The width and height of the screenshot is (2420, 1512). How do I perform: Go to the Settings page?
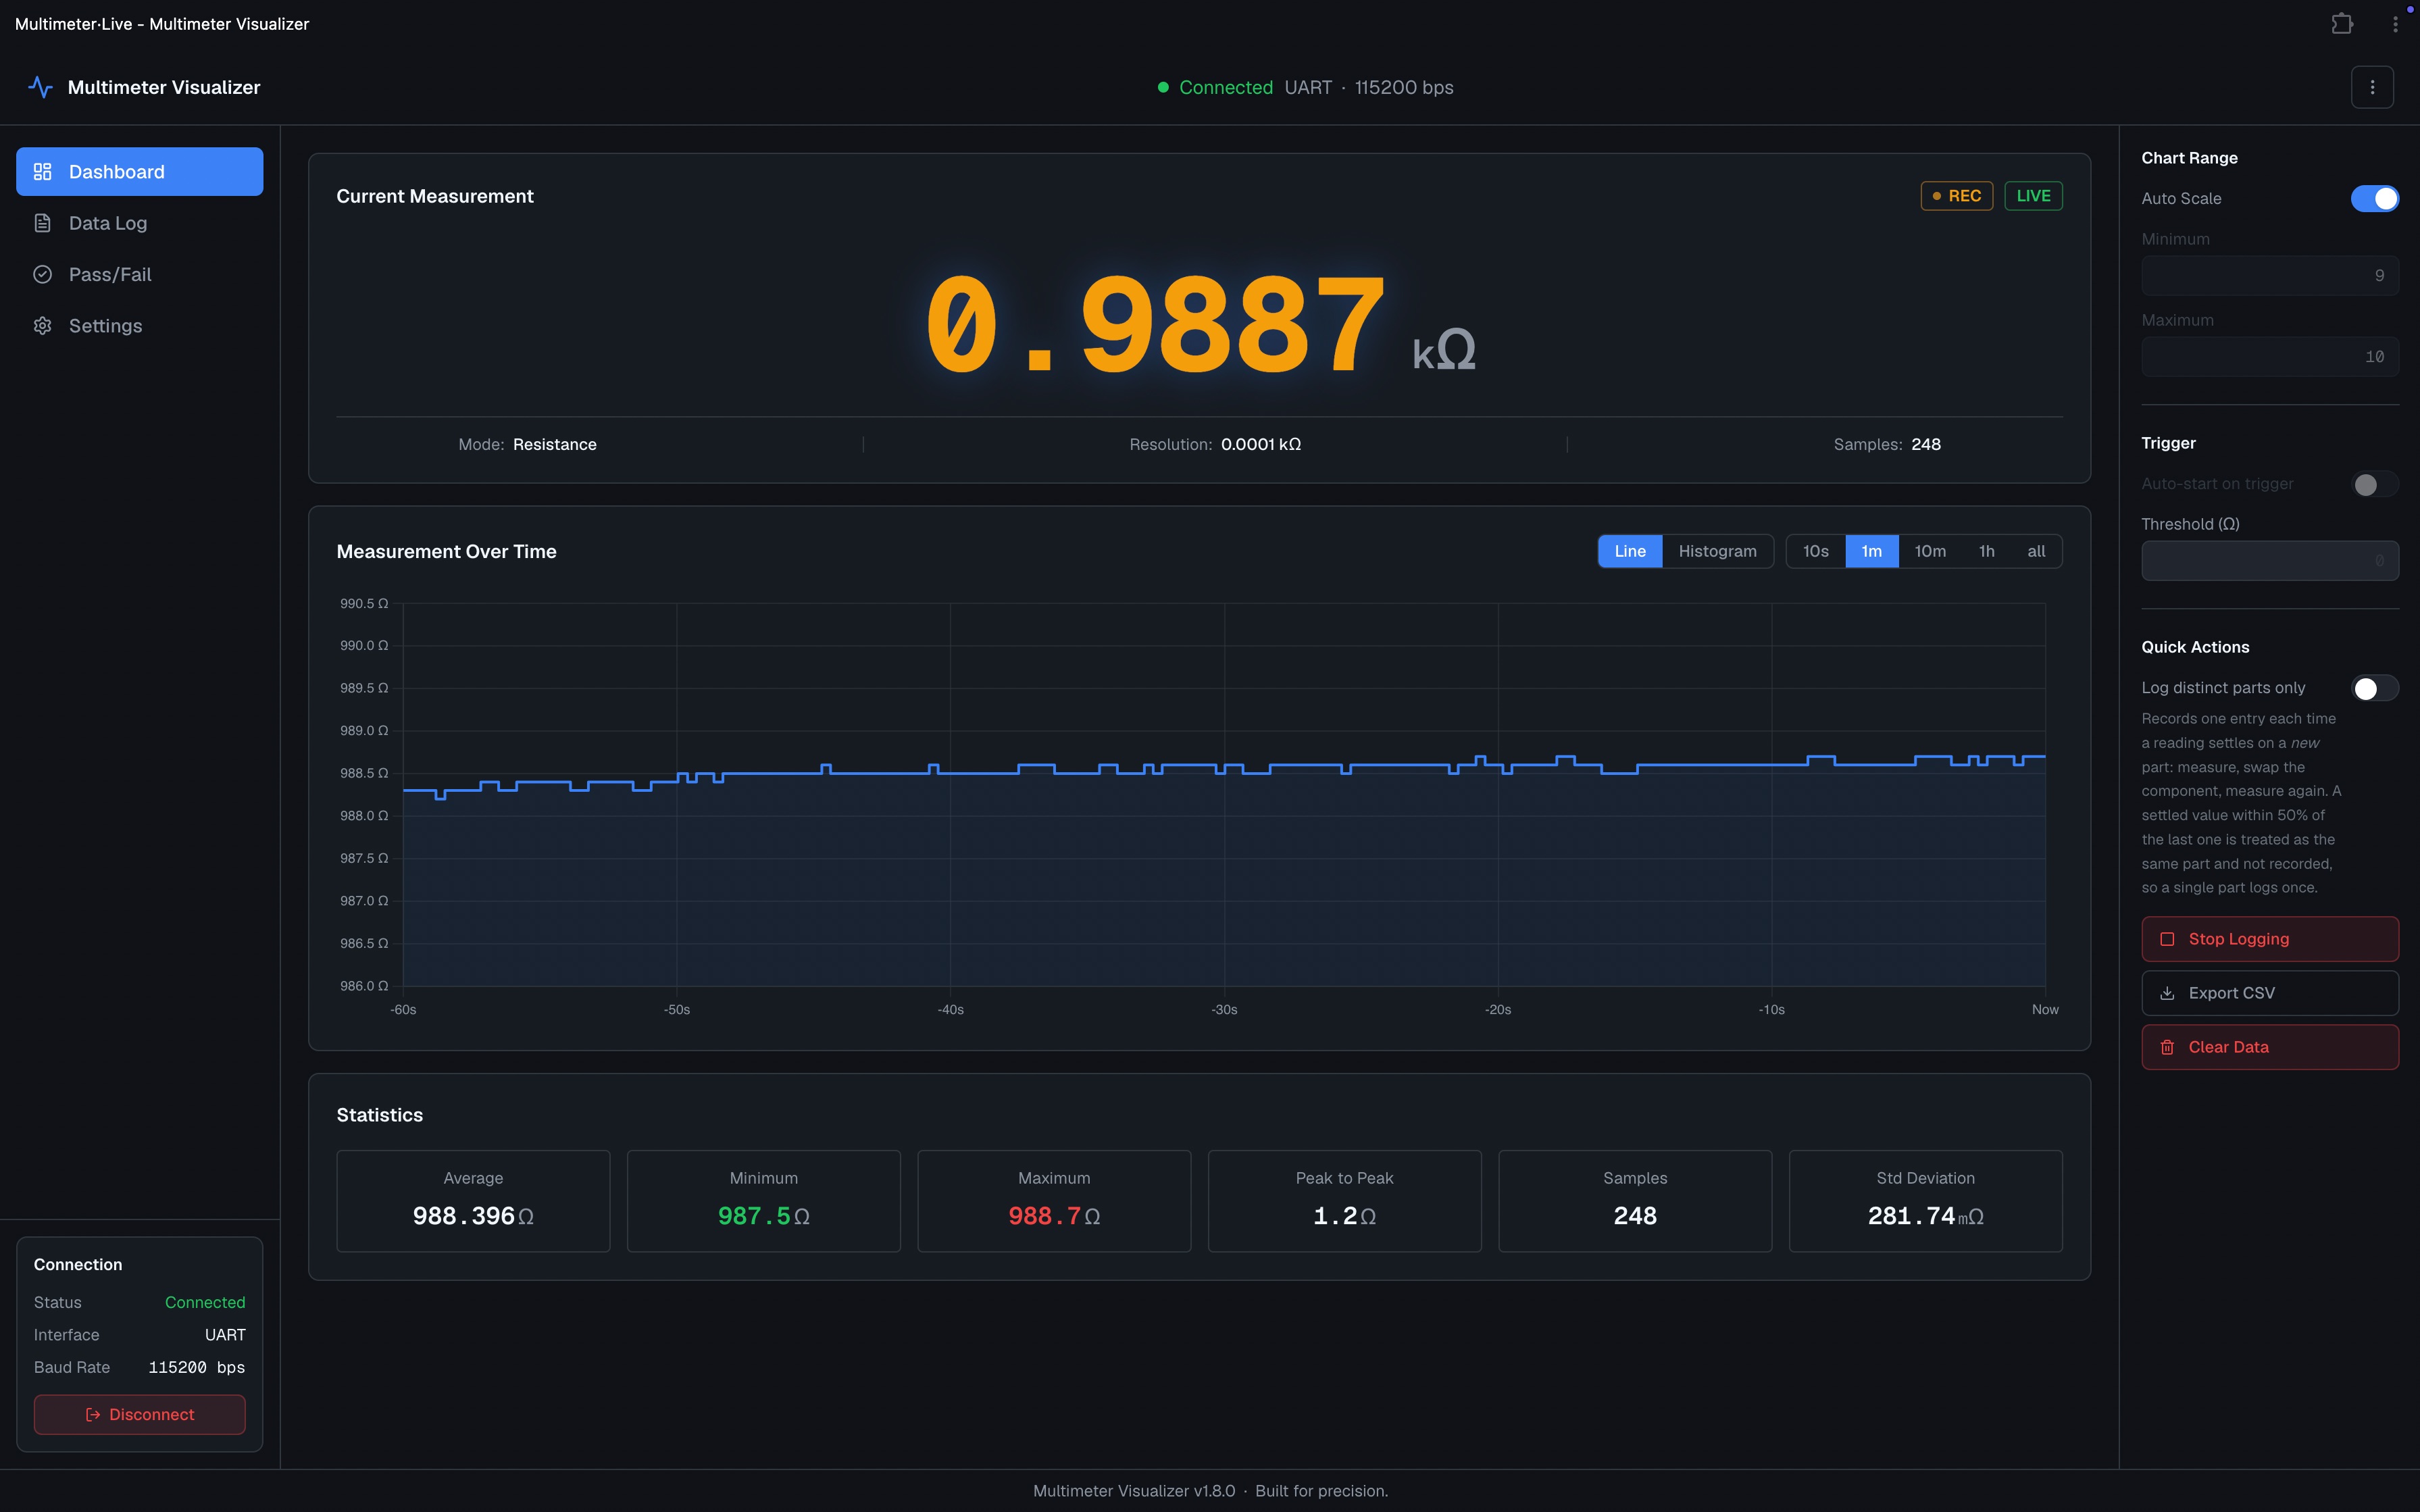click(x=139, y=326)
